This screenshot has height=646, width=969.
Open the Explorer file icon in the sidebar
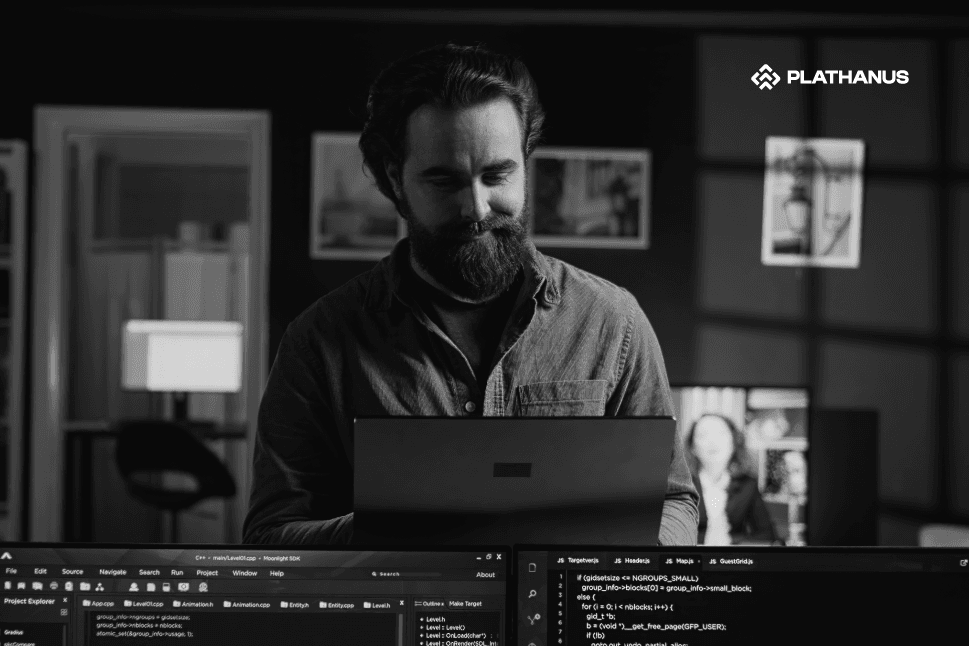pos(533,568)
